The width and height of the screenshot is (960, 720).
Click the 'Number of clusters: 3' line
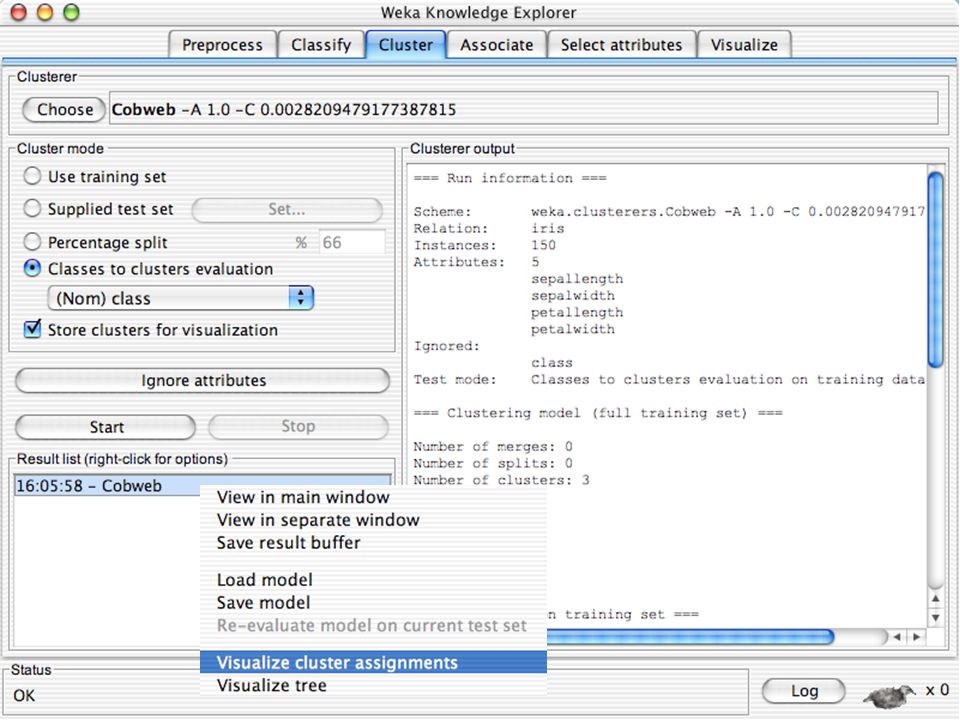coord(501,480)
